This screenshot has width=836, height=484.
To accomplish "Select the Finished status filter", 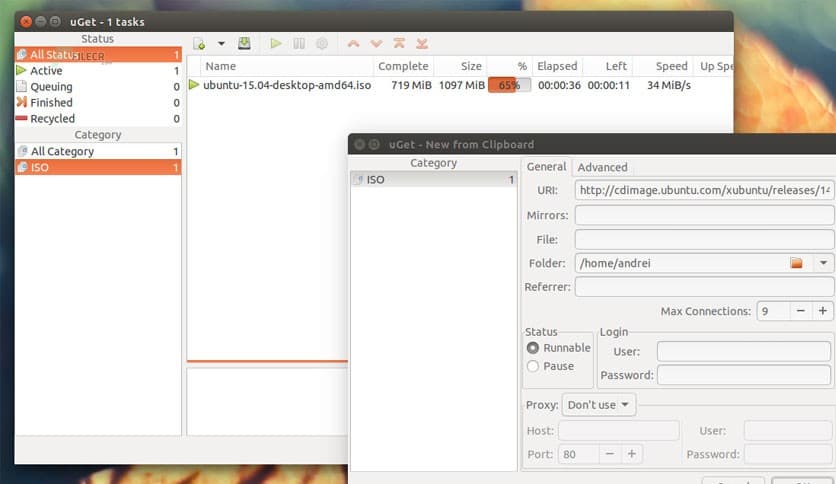I will click(98, 102).
